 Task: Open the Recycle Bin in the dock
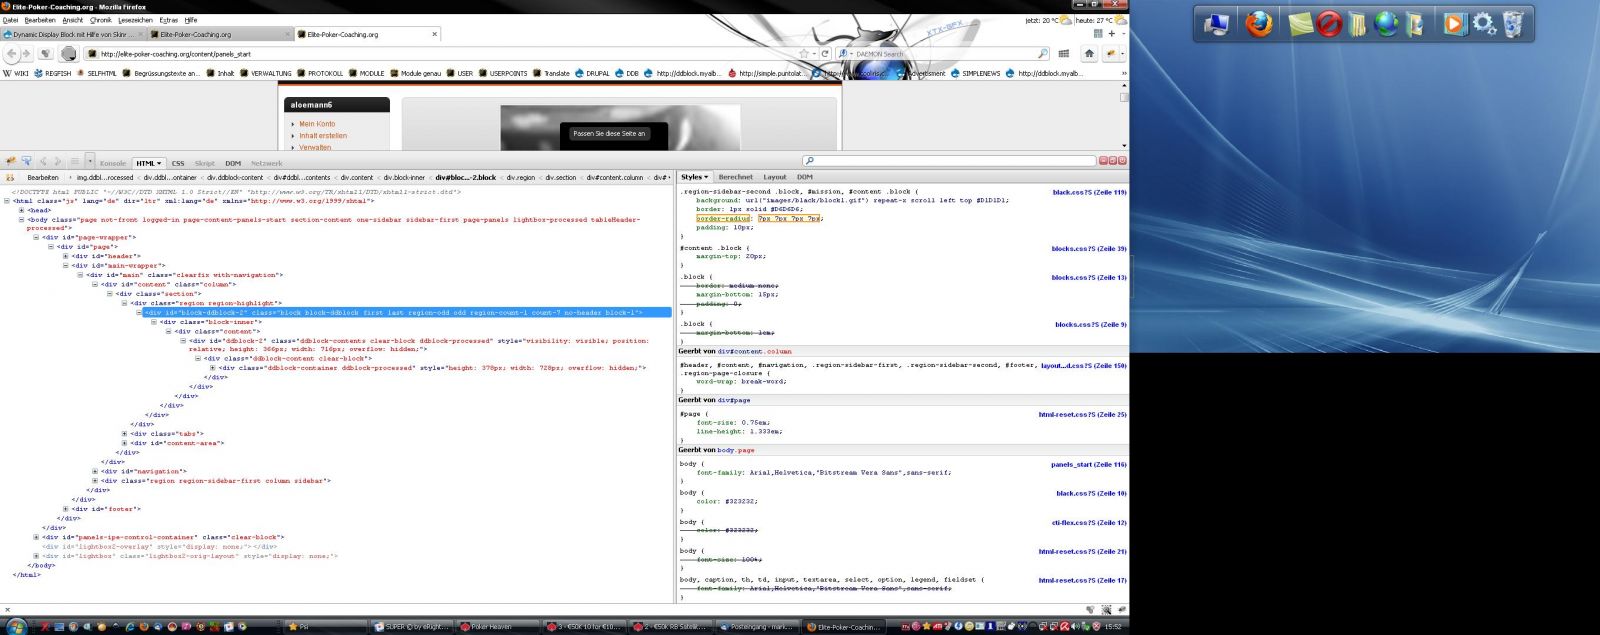[x=1513, y=23]
